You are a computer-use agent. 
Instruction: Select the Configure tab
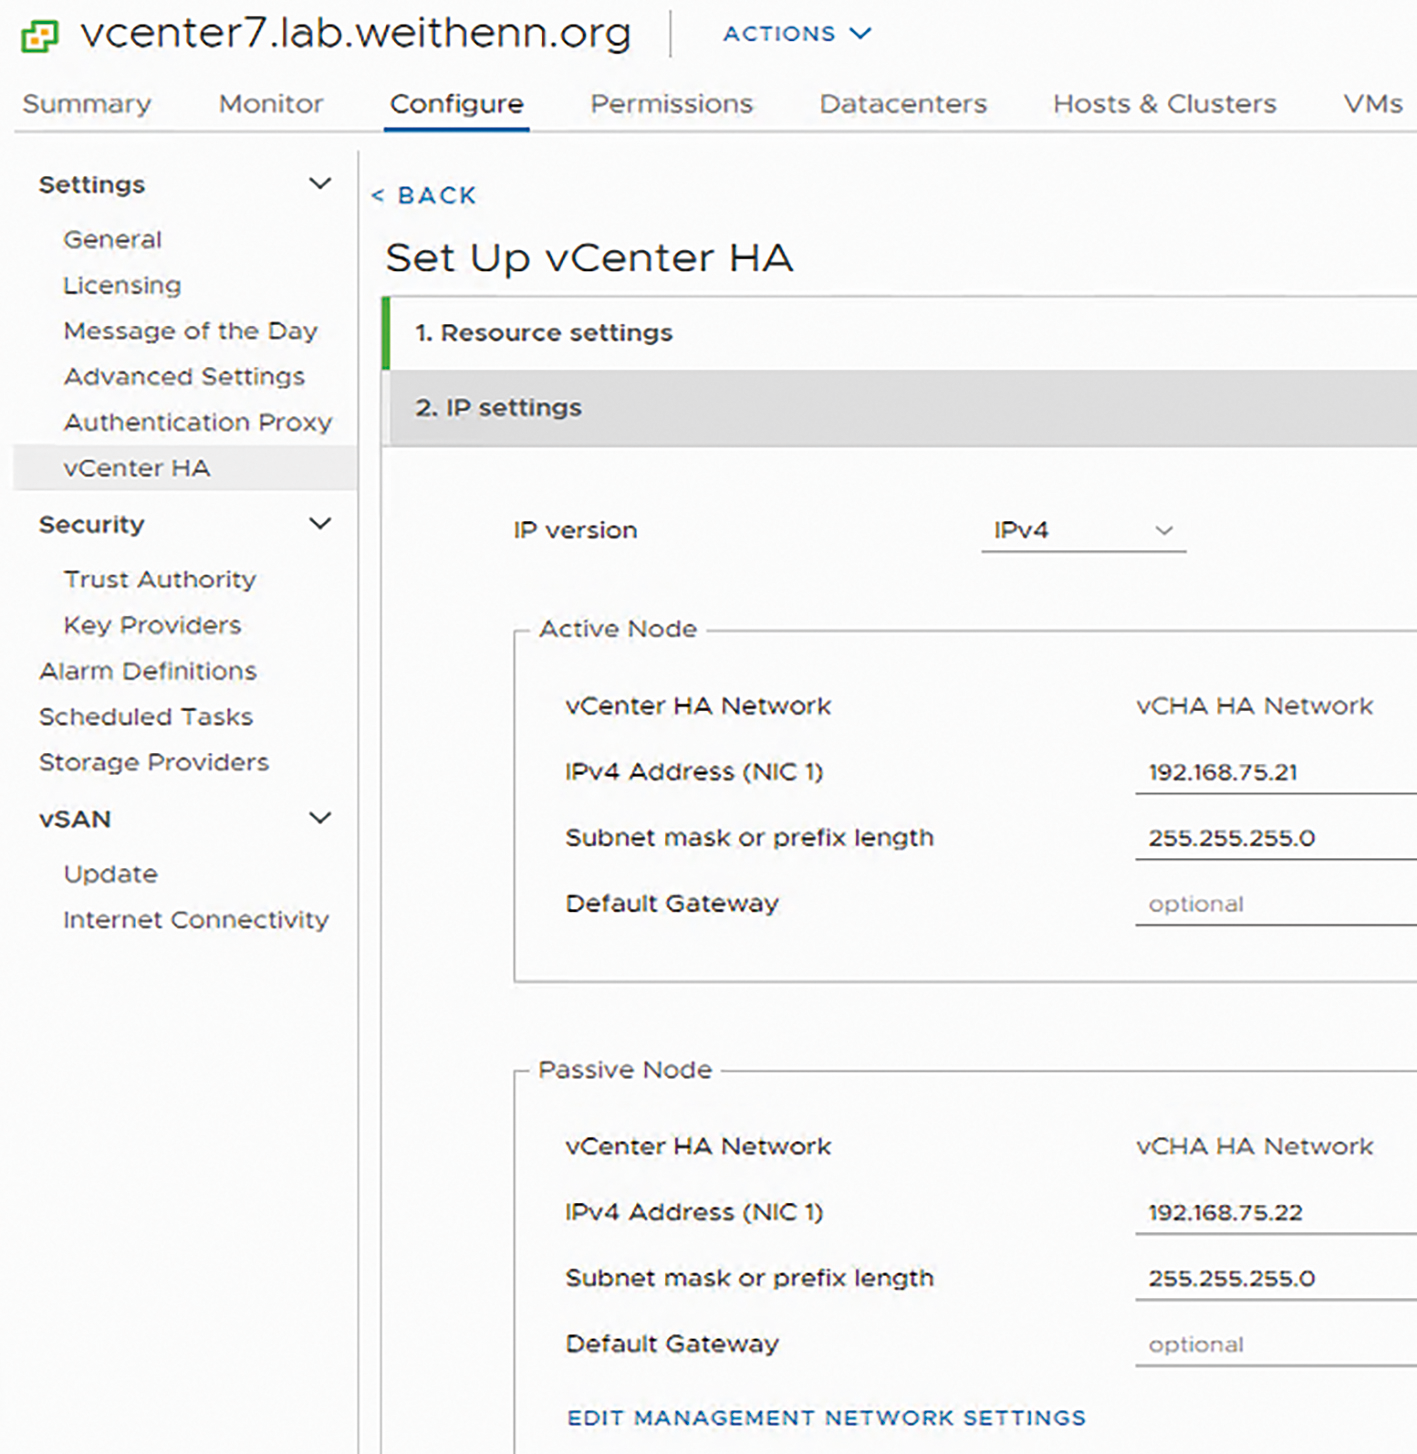tap(457, 104)
